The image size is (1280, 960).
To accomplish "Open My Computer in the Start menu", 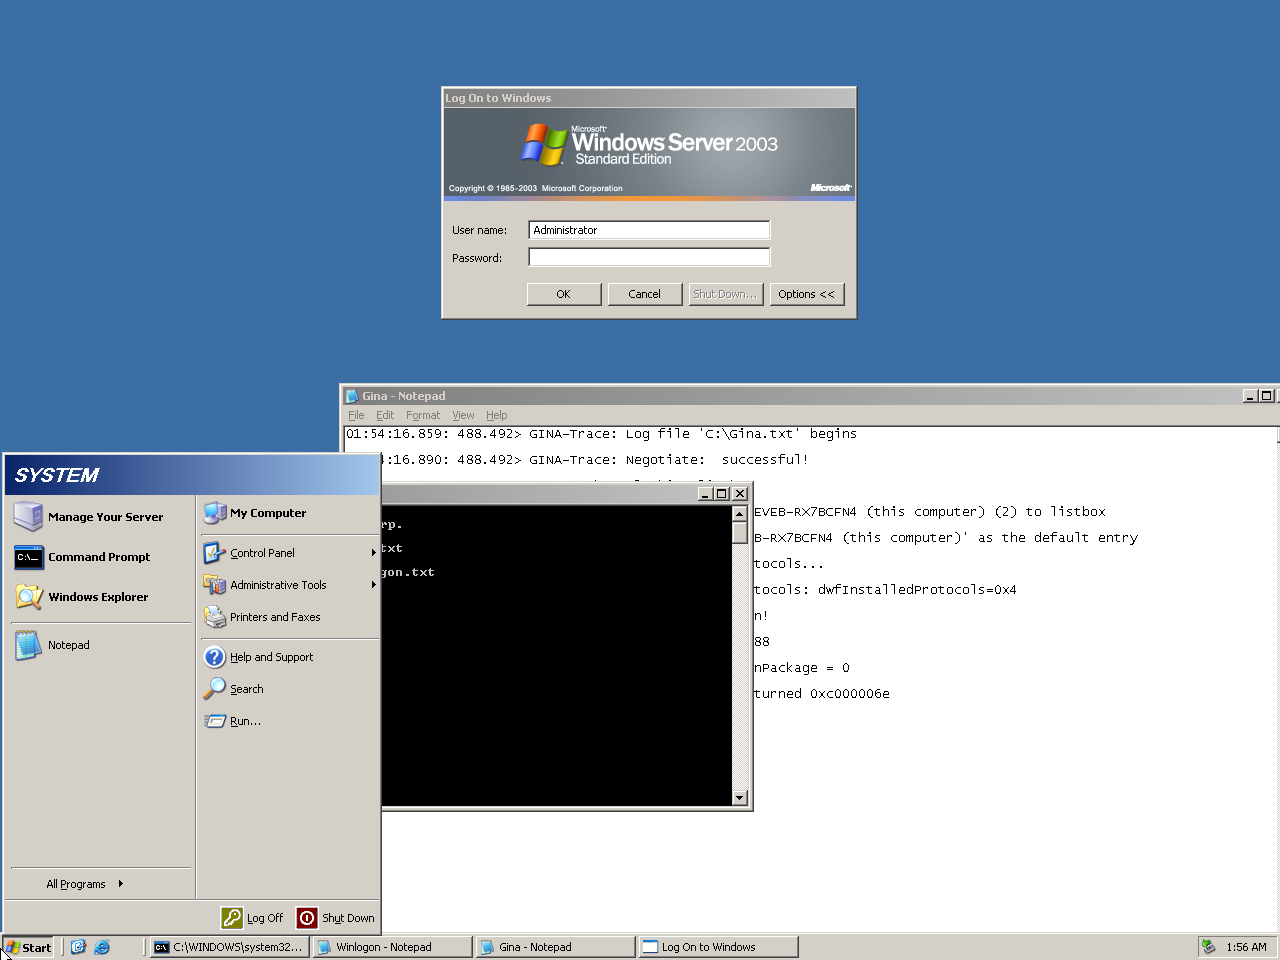I will (x=290, y=513).
